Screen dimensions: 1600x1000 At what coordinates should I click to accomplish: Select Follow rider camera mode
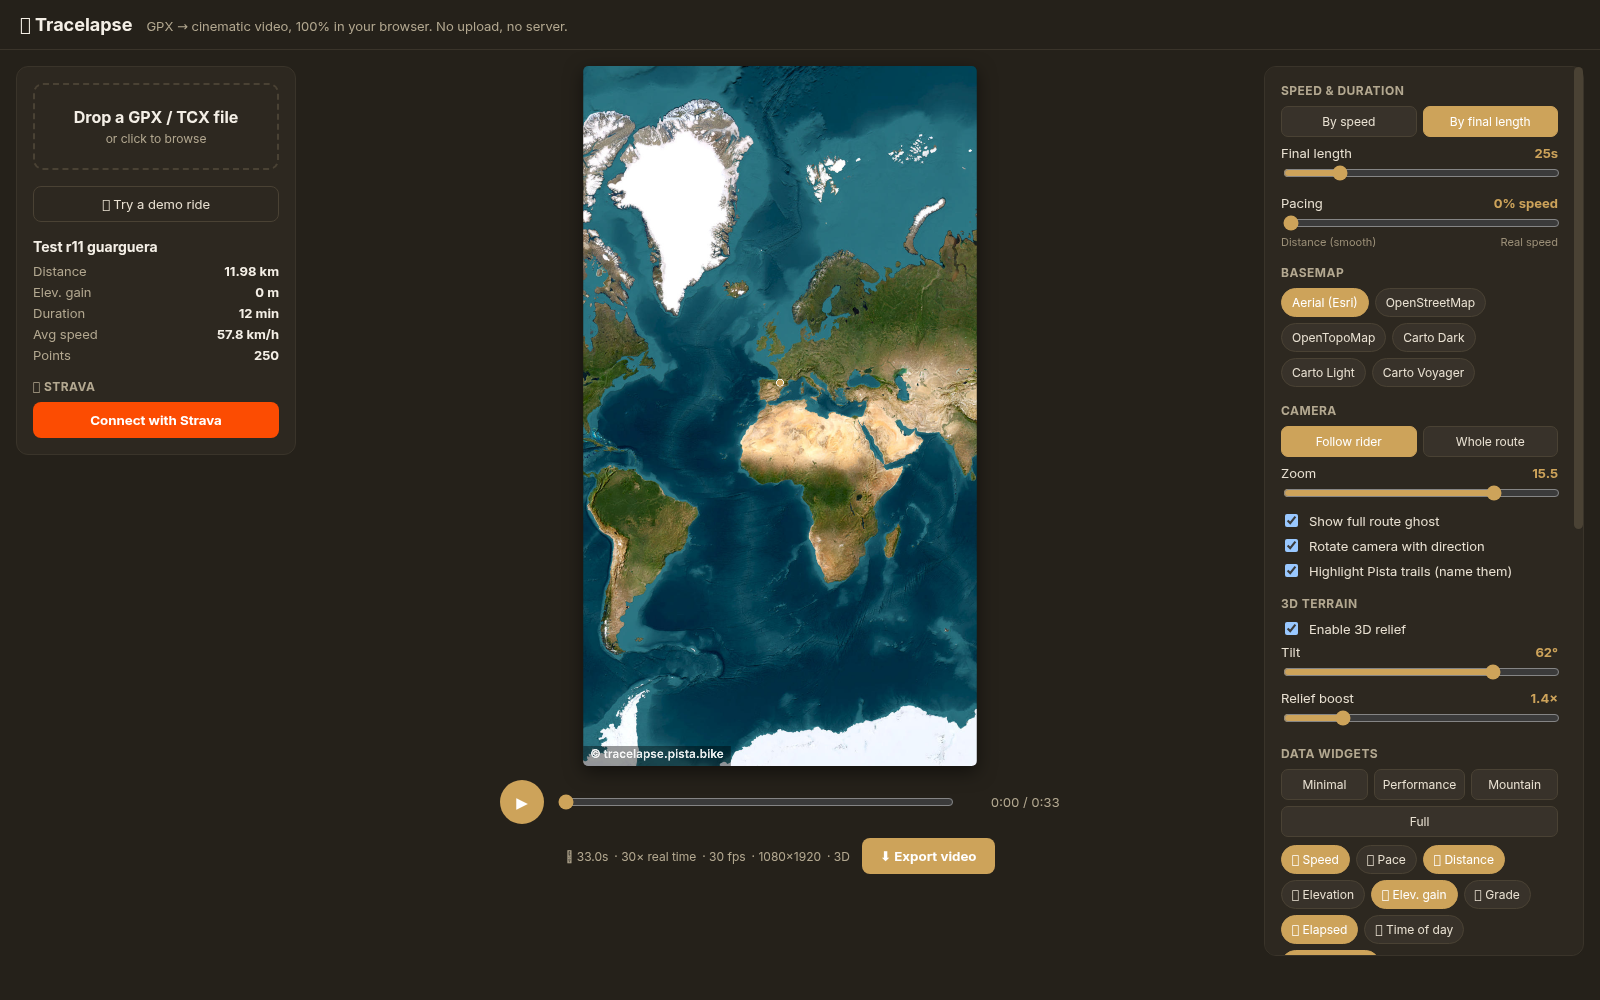coord(1349,441)
